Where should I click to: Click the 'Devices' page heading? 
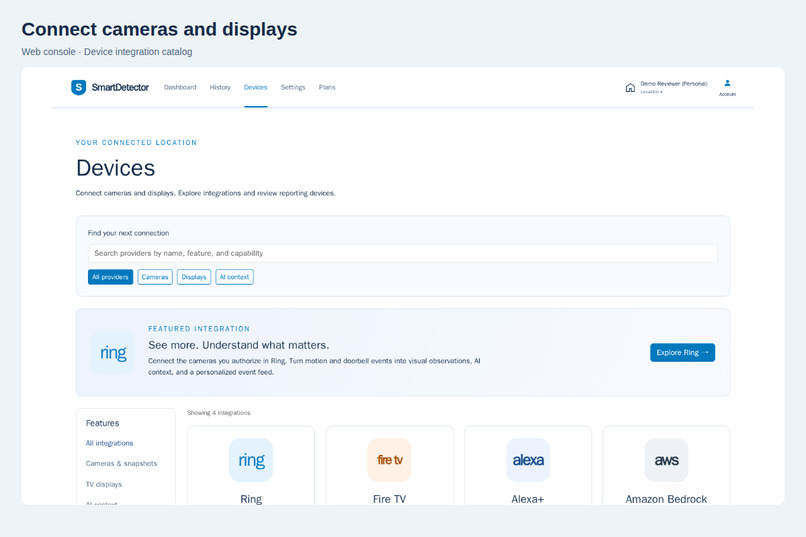[x=116, y=168]
